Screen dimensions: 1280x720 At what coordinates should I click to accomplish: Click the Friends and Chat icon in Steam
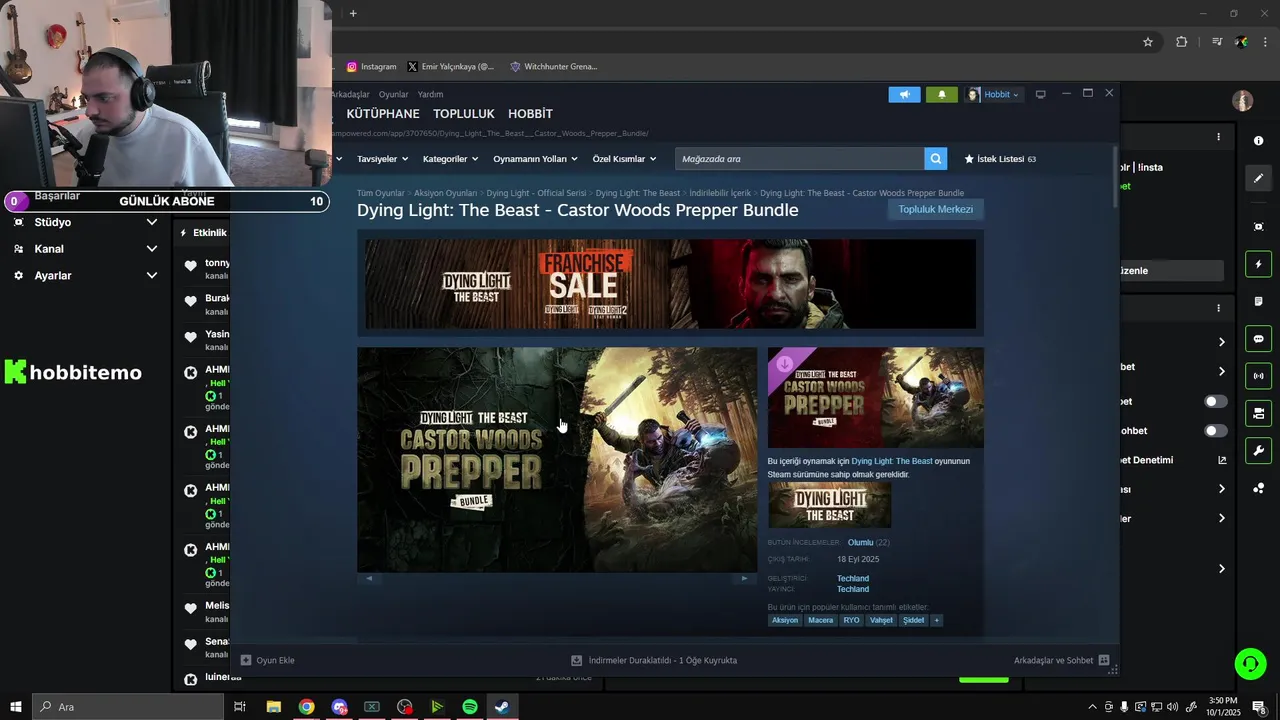[1104, 660]
